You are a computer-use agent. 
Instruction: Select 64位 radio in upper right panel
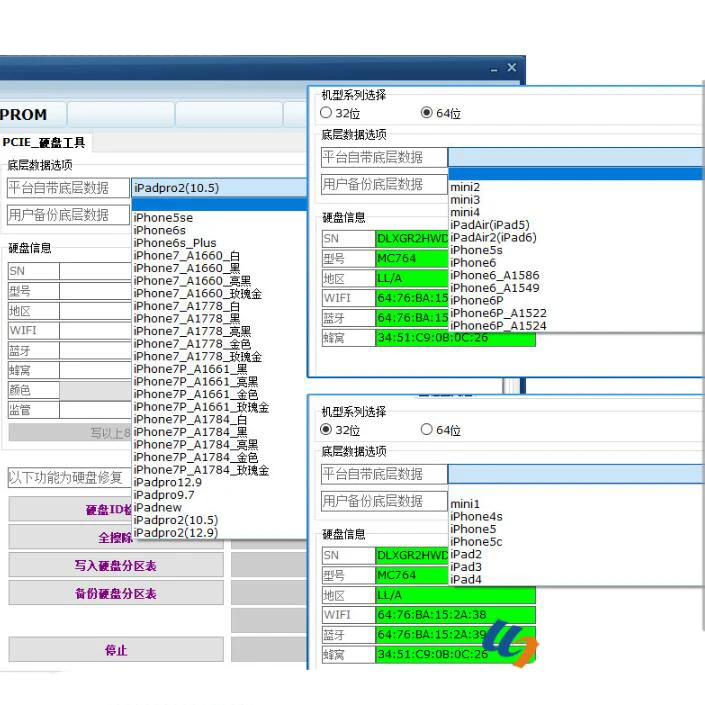pos(427,113)
